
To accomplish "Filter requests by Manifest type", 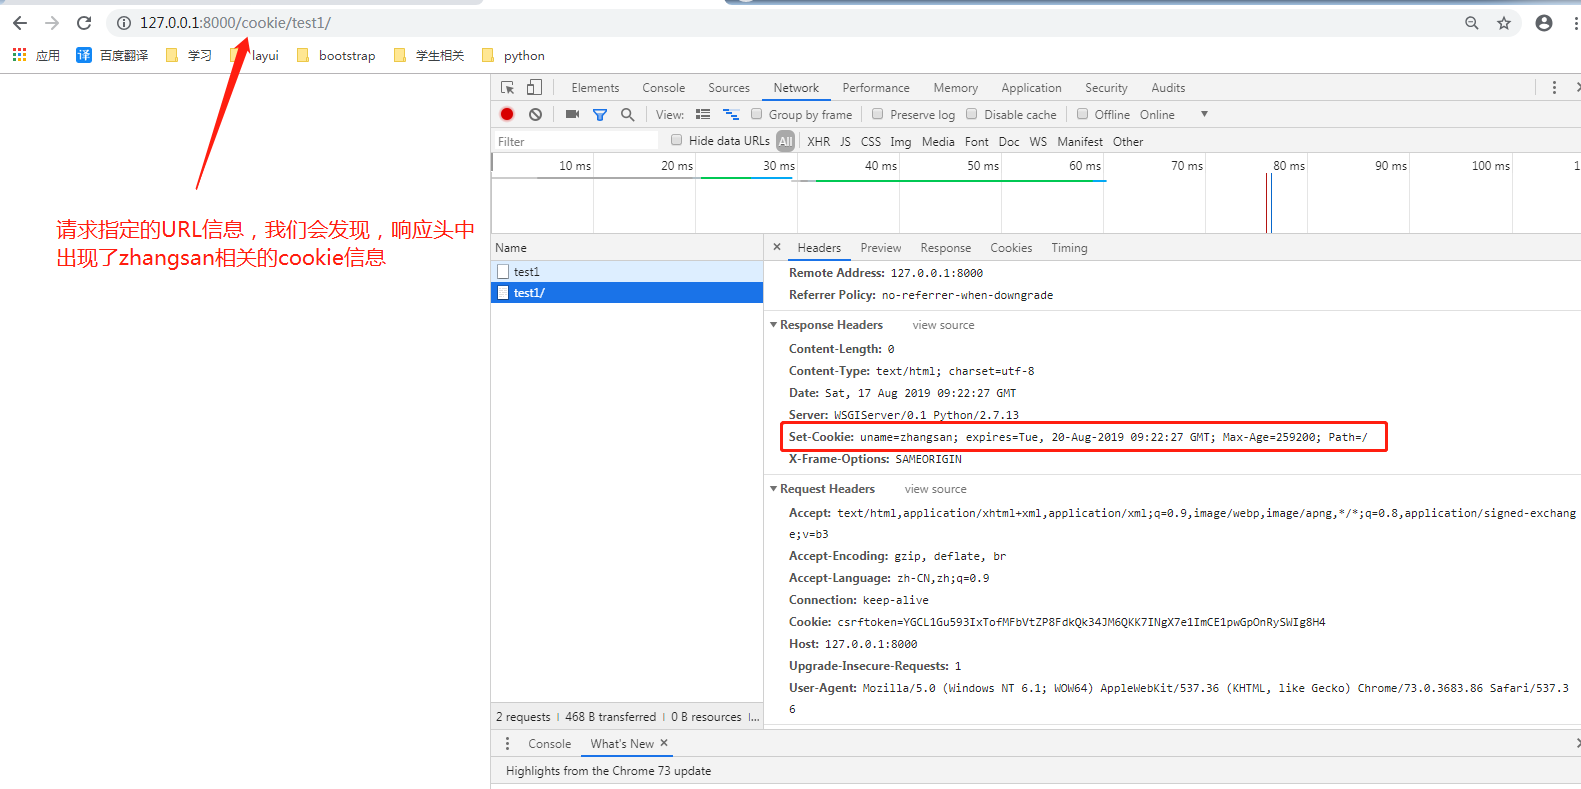I will point(1080,141).
